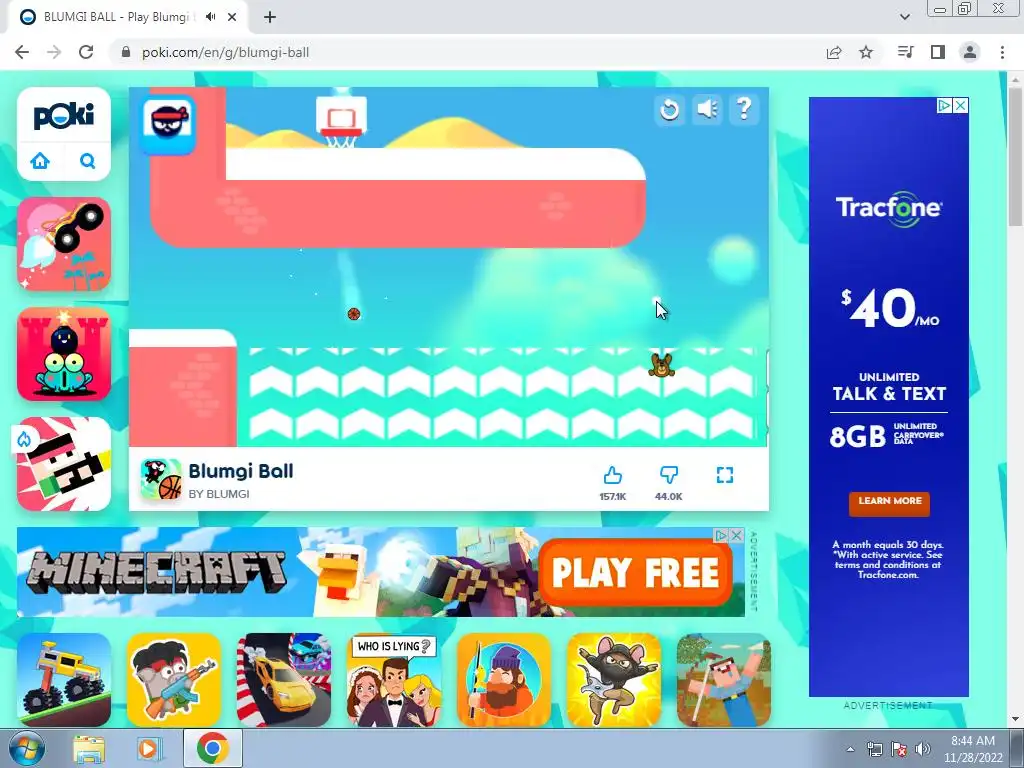The height and width of the screenshot is (768, 1024).
Task: Open Chrome three-dot menu
Action: (1002, 52)
